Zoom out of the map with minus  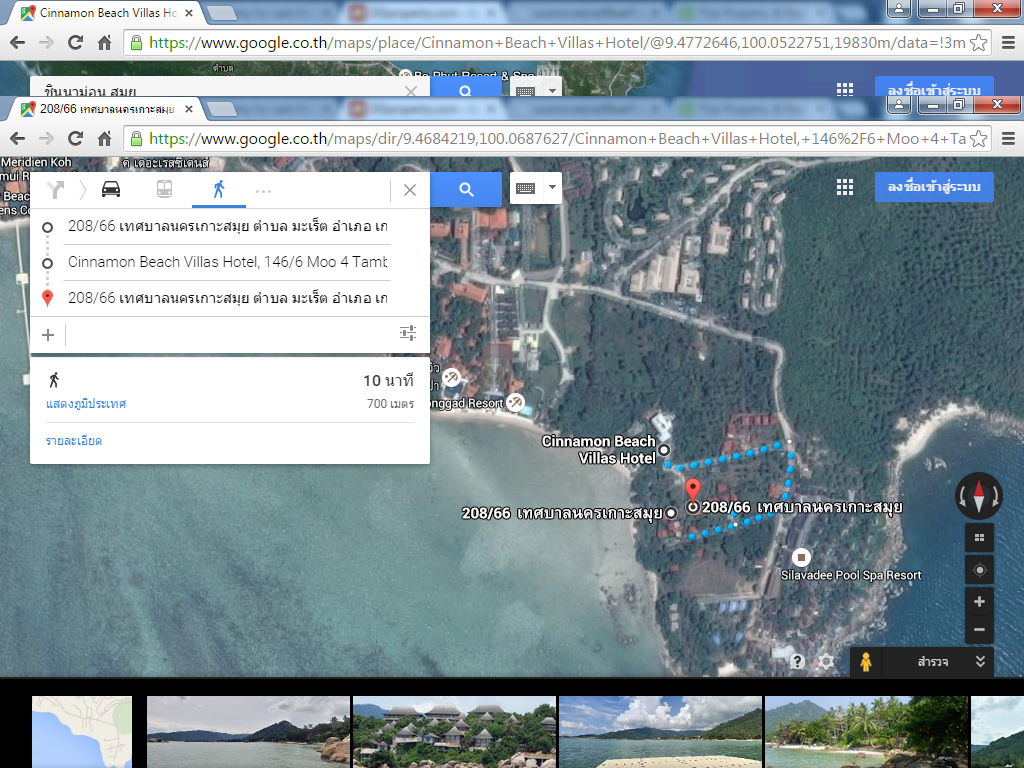click(979, 630)
